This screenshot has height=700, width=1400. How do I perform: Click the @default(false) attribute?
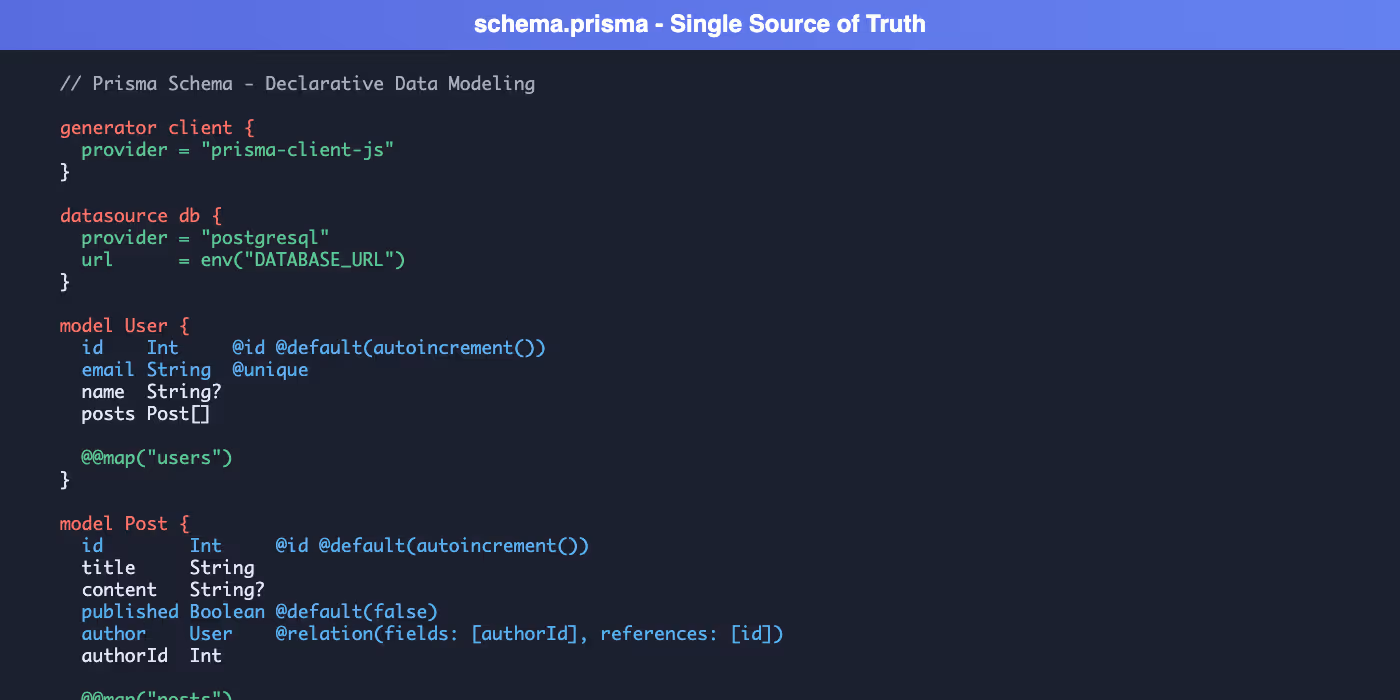pos(357,612)
